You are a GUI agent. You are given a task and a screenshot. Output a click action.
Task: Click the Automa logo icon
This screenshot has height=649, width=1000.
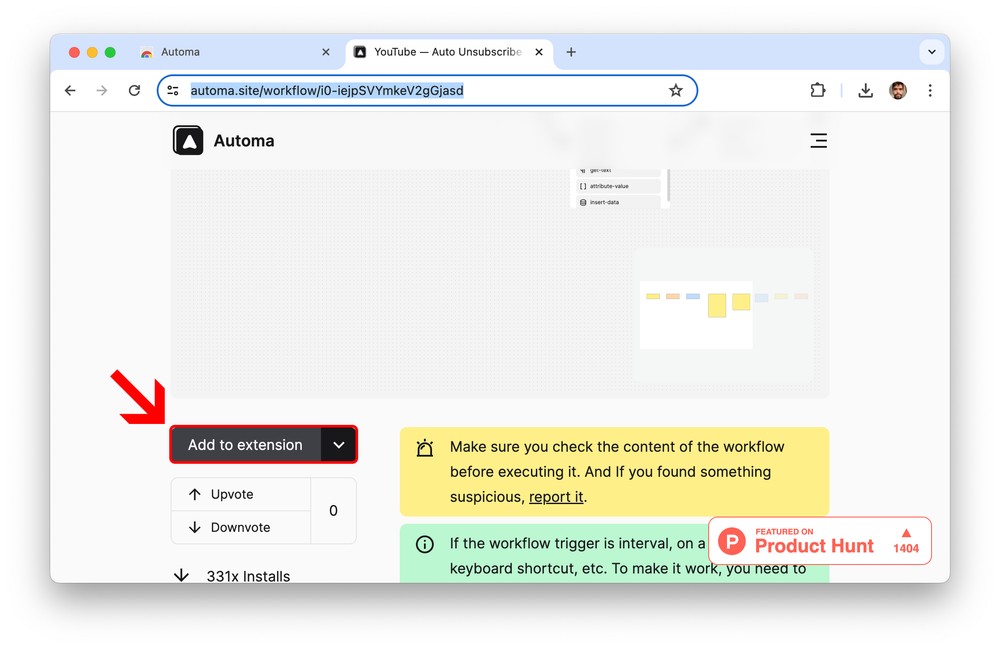[188, 141]
